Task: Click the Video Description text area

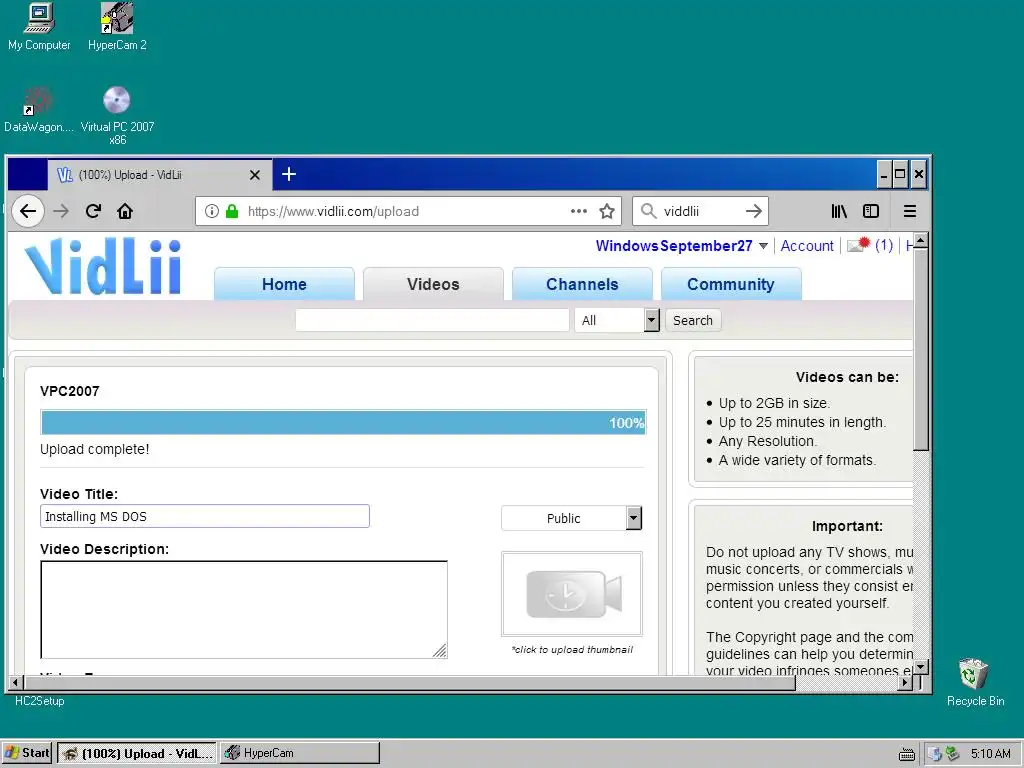Action: point(244,609)
